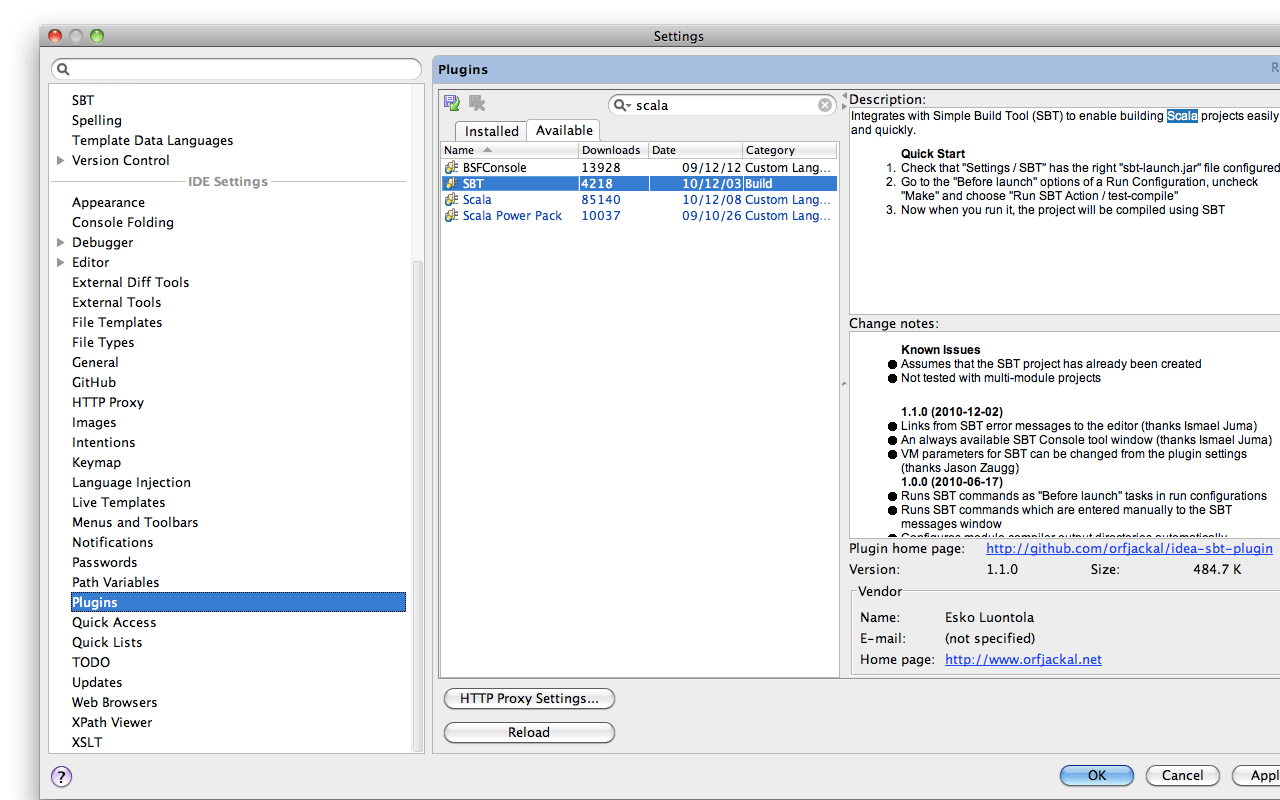Open the Path Variables settings page
The image size is (1280, 800).
[115, 582]
